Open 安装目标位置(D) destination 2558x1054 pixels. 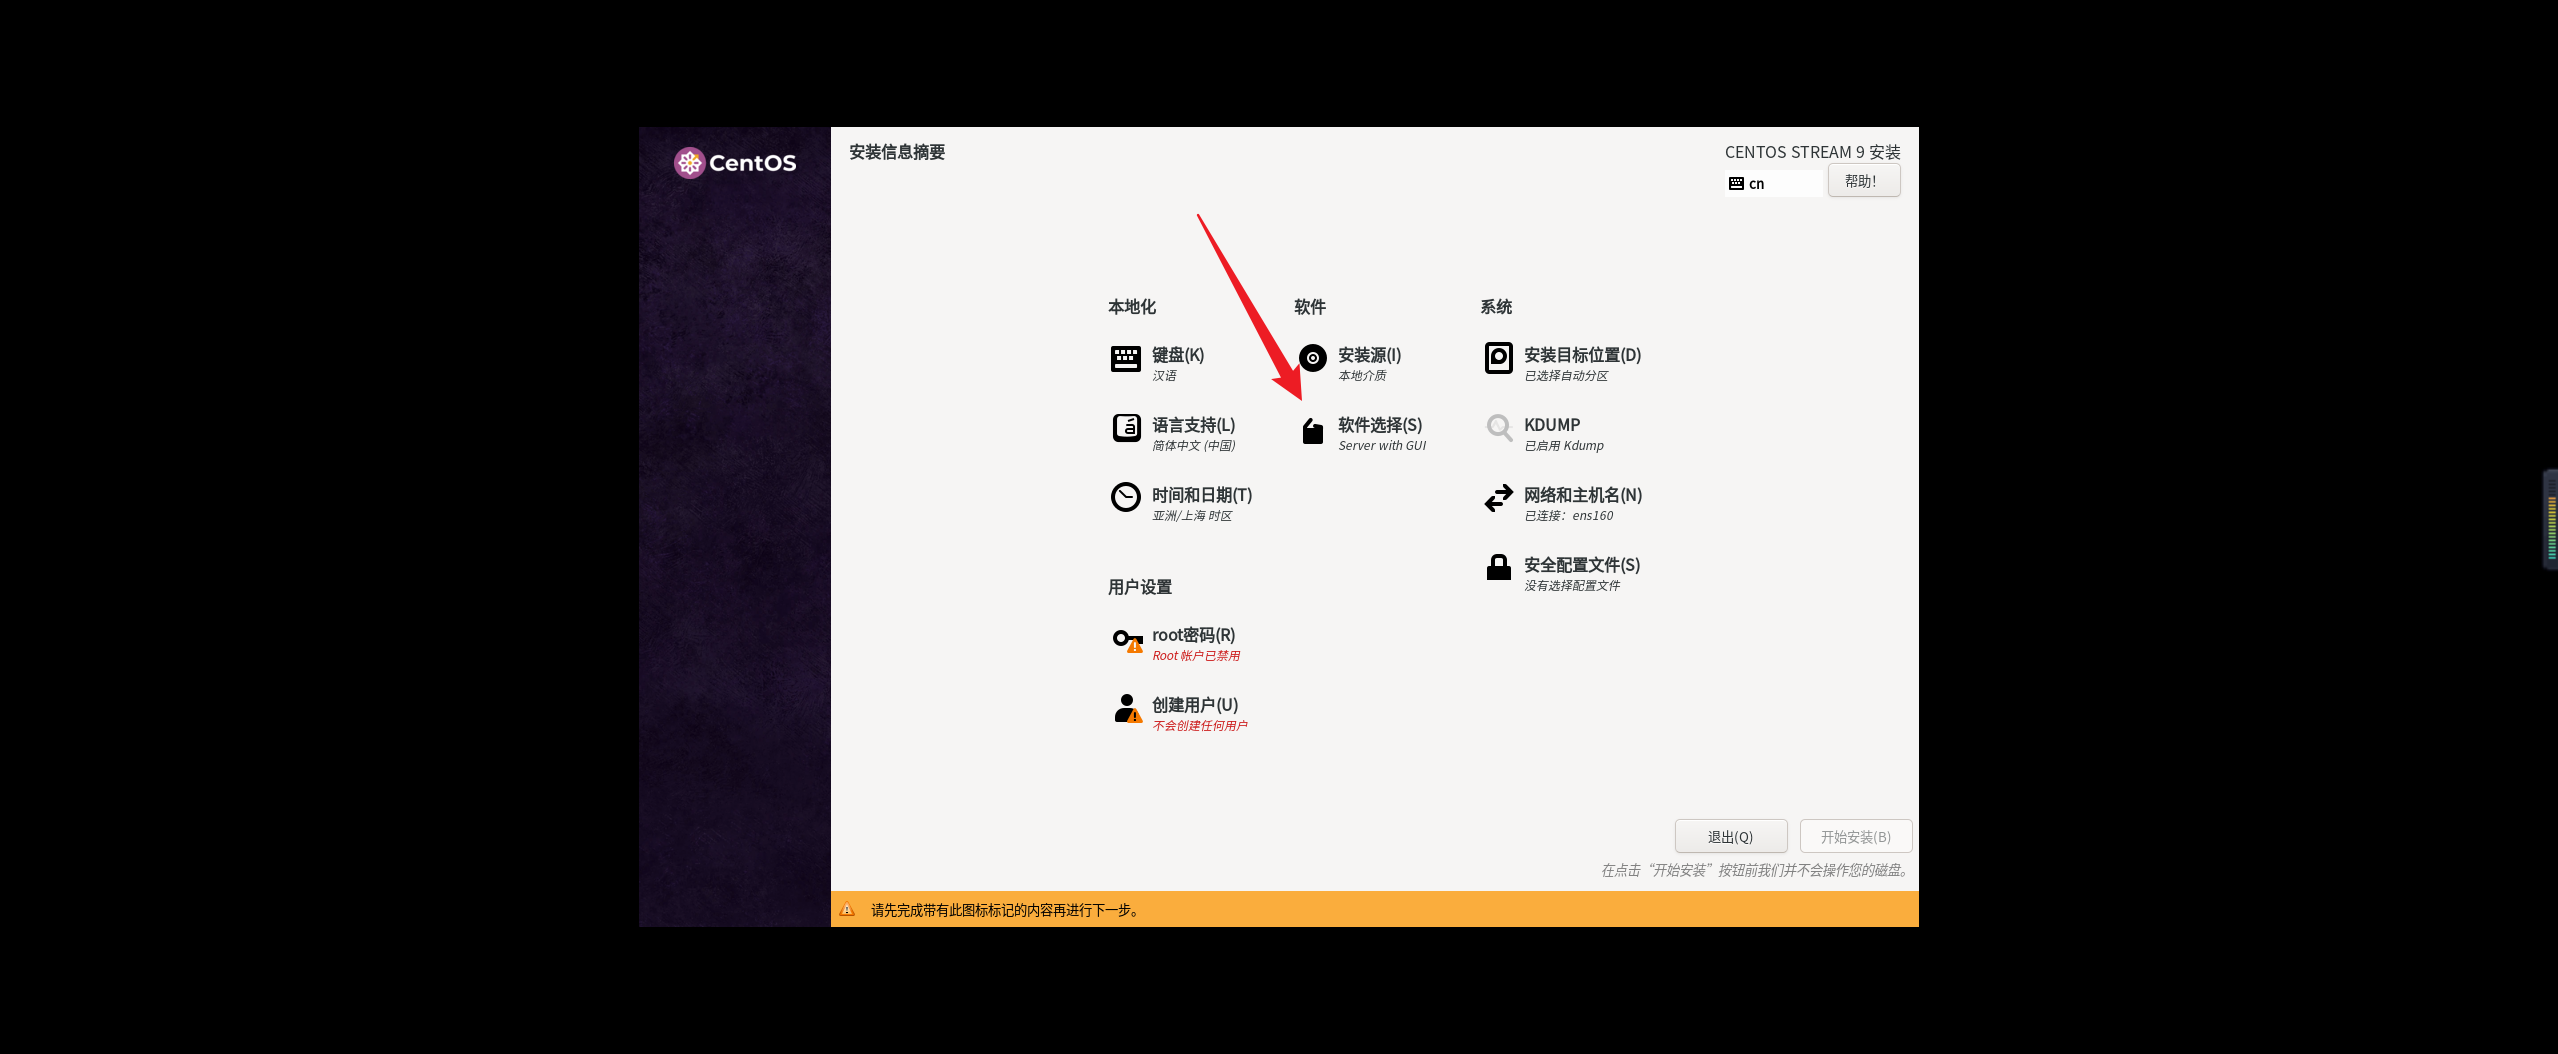pyautogui.click(x=1582, y=355)
